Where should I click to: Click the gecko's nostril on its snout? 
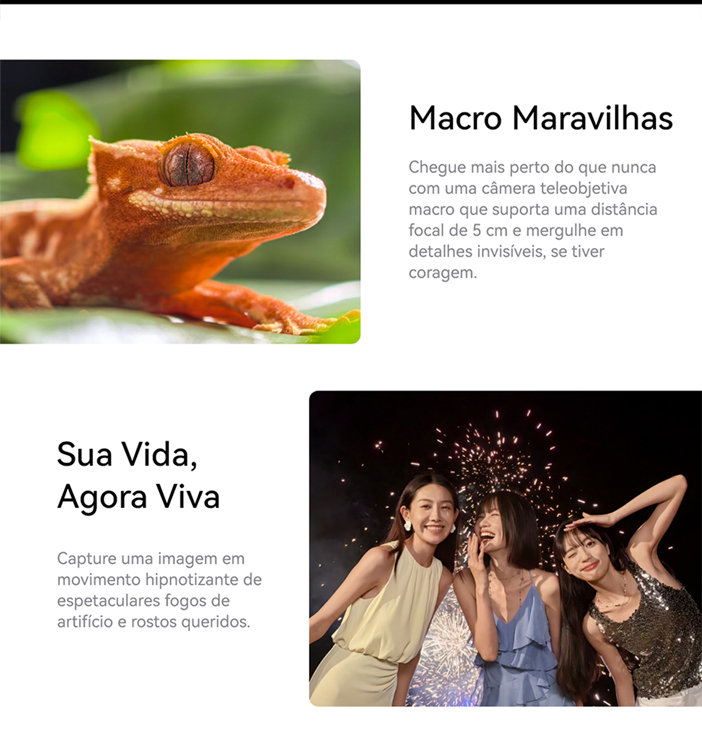click(289, 183)
